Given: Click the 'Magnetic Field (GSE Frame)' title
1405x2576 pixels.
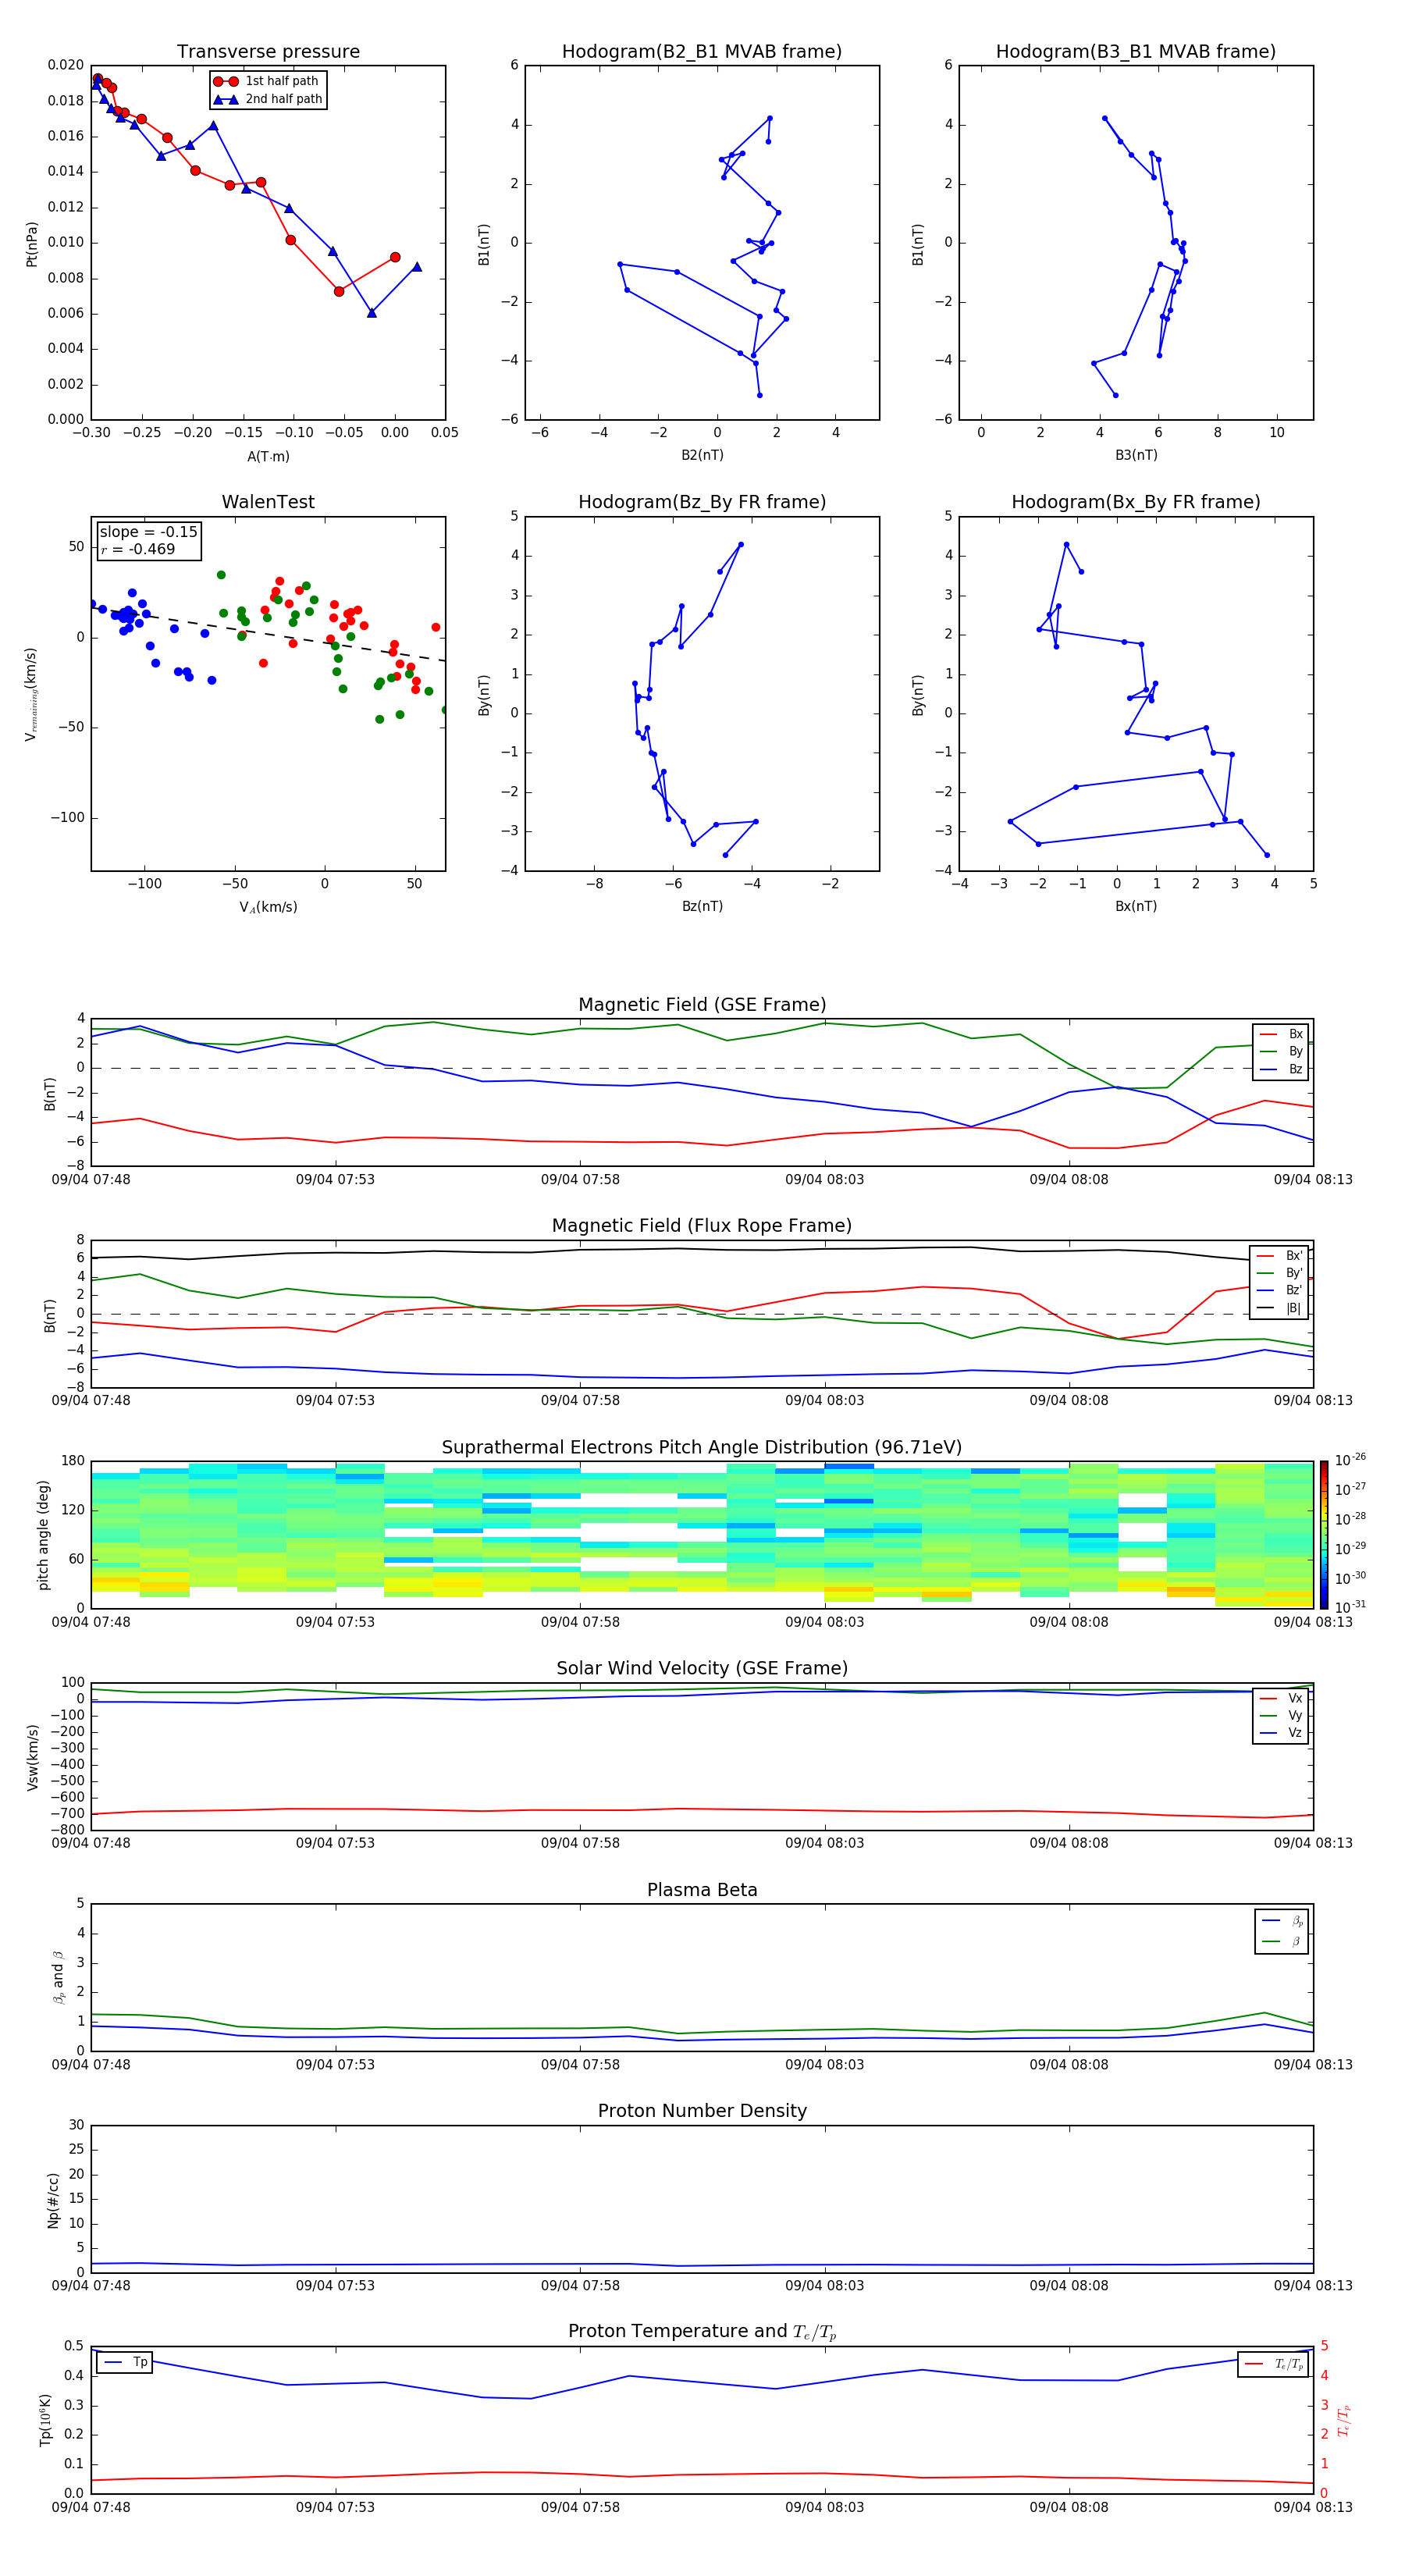Looking at the screenshot, I should [702, 1005].
